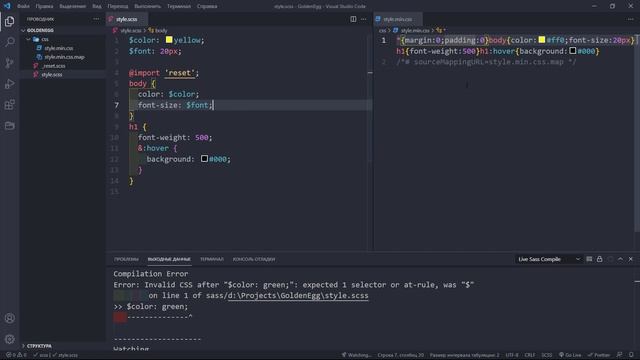The image size is (640, 360).
Task: Toggle output scroll lock icon
Action: pos(599,259)
